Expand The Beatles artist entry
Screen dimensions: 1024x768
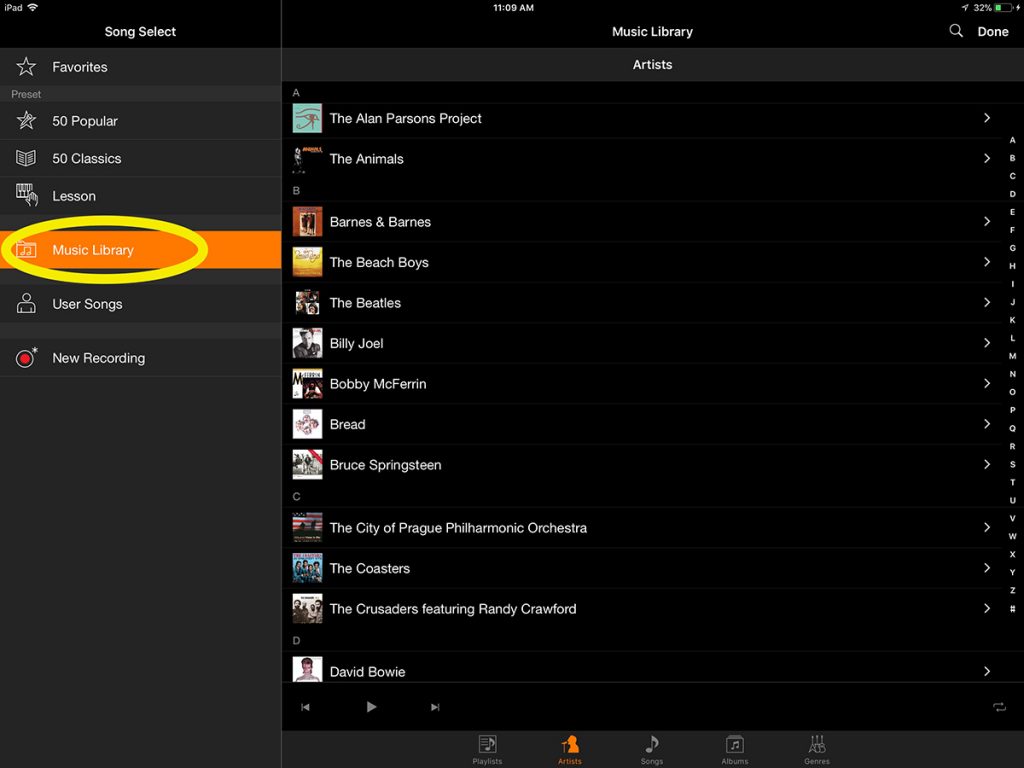(988, 302)
